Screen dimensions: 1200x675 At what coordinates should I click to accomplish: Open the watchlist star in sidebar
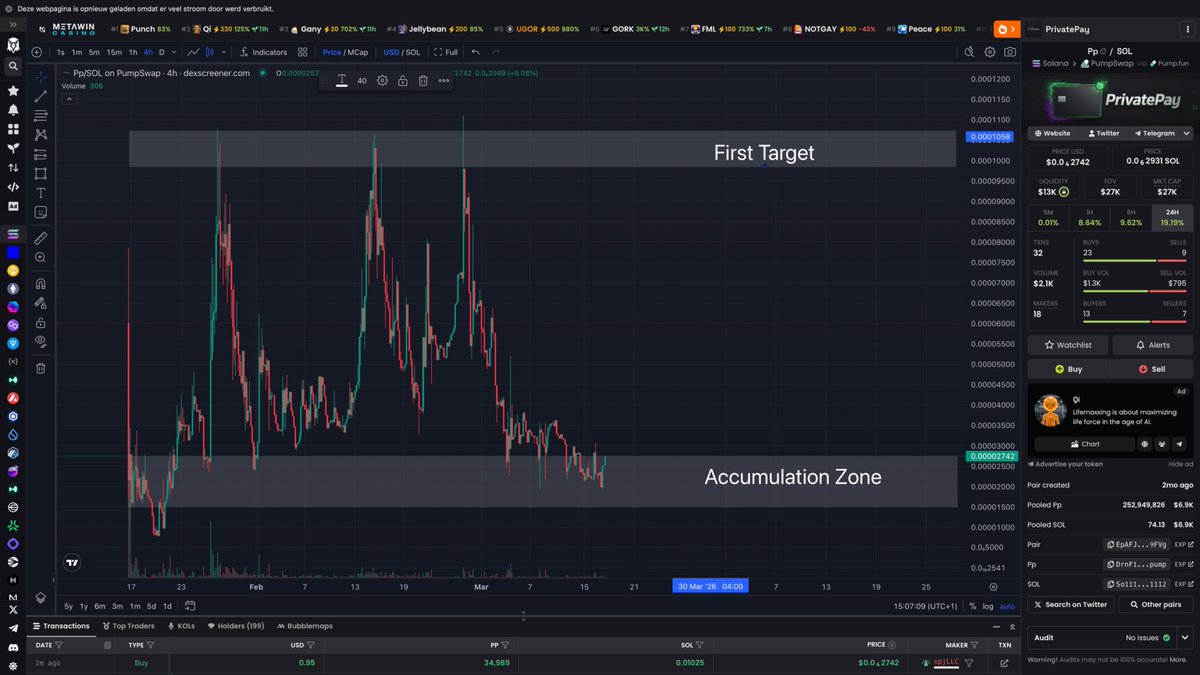tap(13, 90)
